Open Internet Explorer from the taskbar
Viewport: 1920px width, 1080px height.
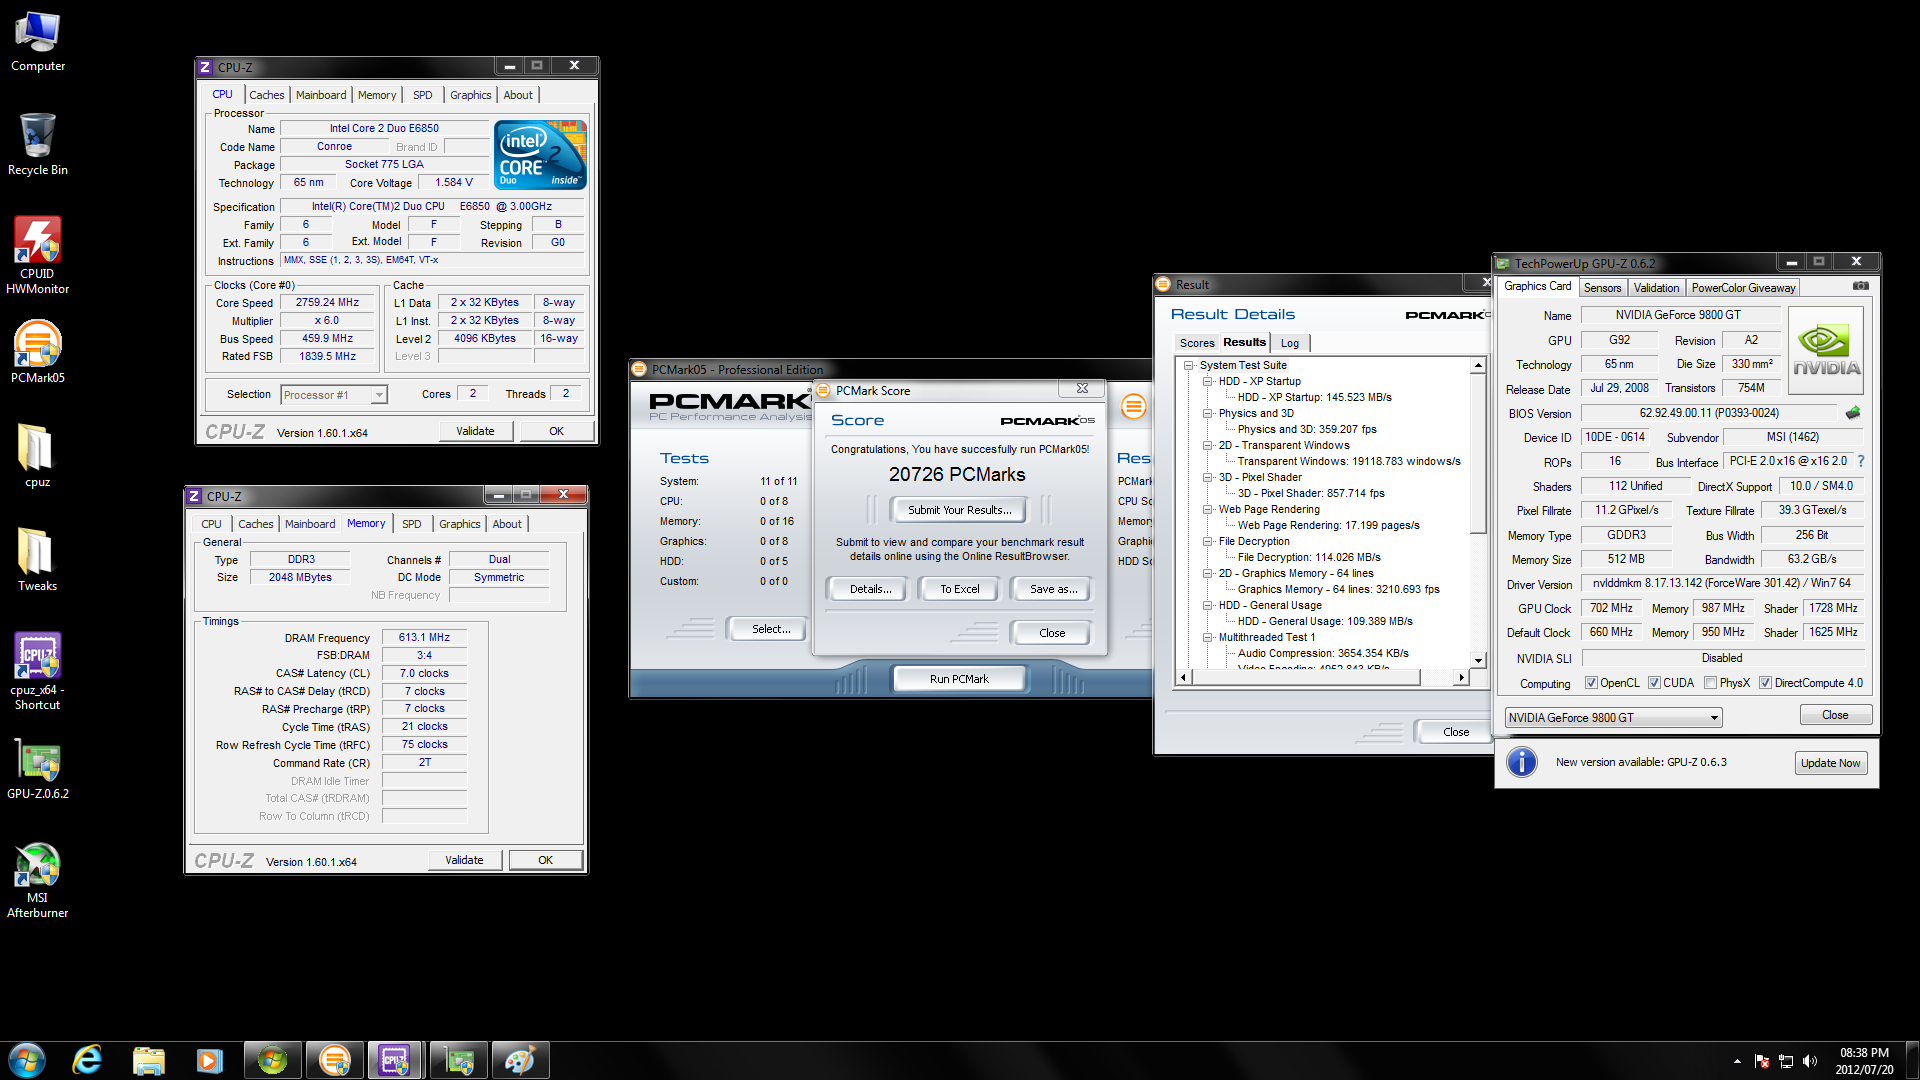[x=88, y=1060]
